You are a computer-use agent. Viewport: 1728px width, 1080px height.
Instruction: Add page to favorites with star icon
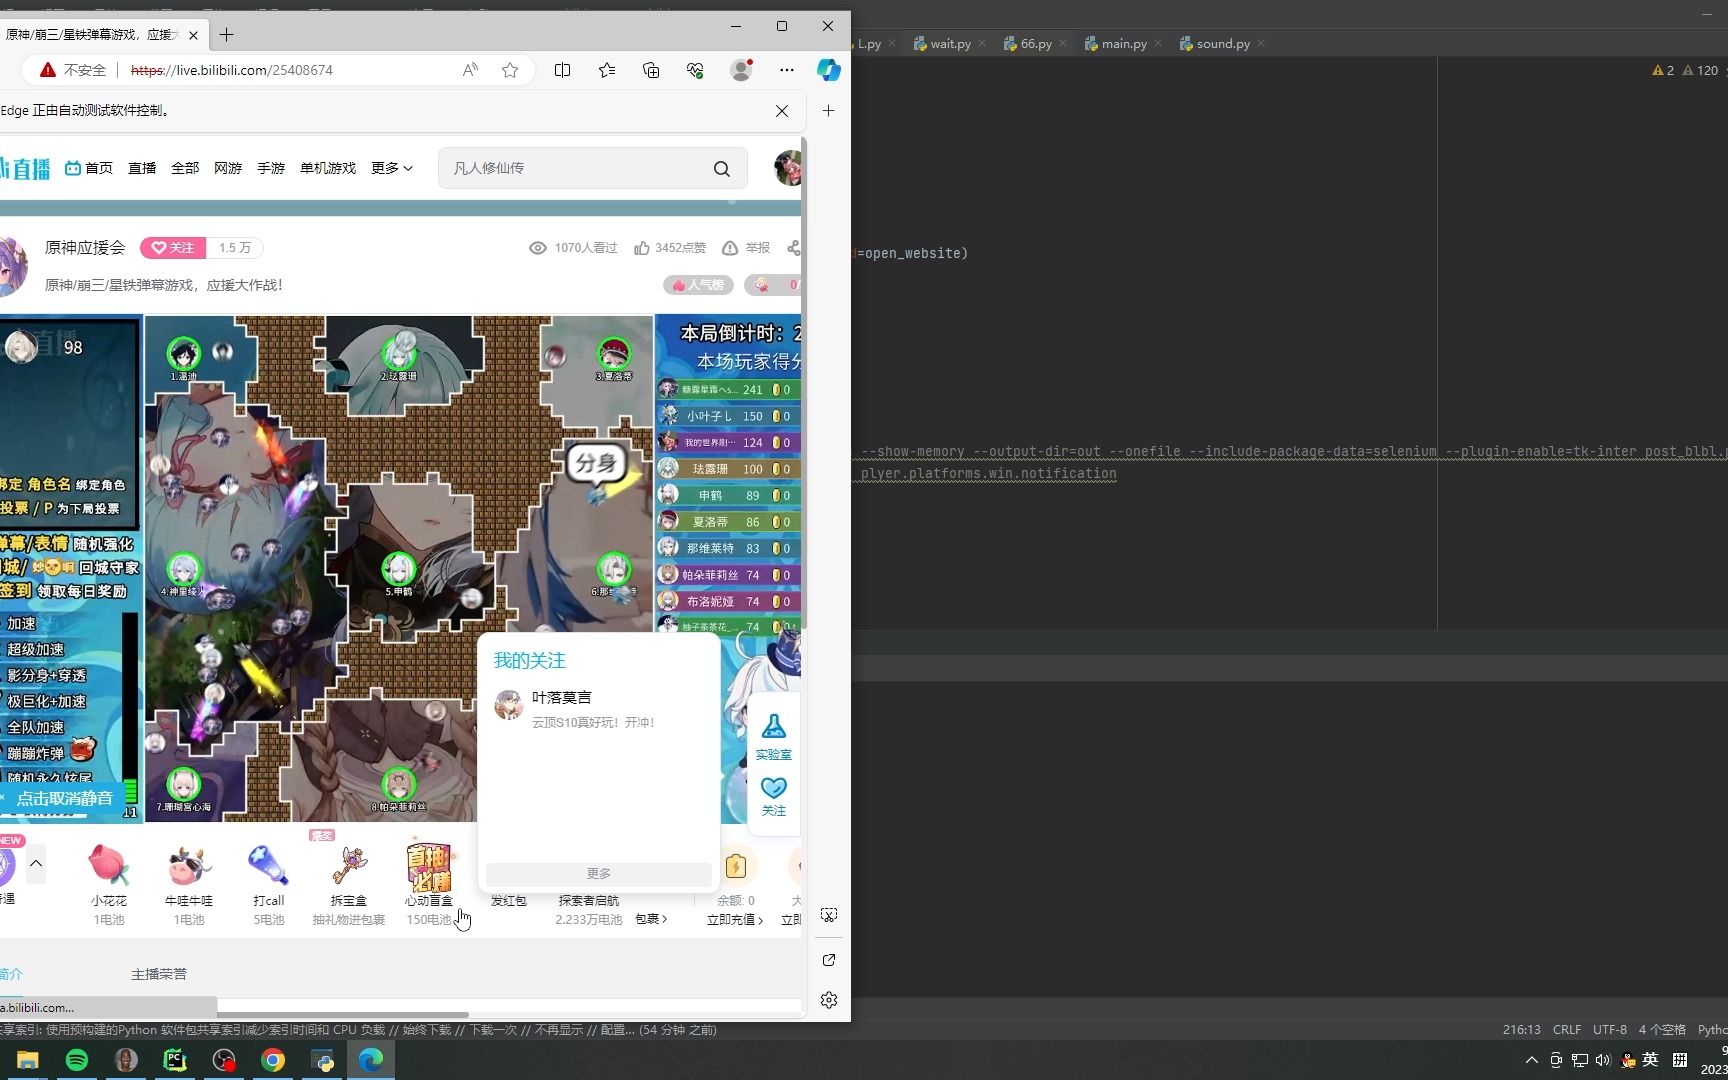click(x=510, y=70)
